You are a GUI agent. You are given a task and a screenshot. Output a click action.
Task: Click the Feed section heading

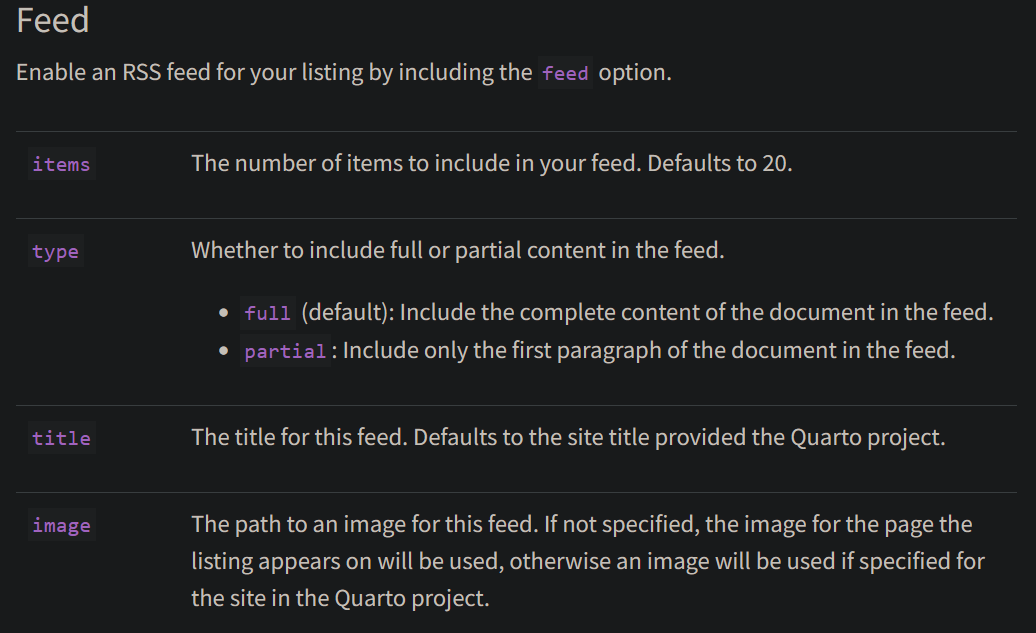[53, 20]
